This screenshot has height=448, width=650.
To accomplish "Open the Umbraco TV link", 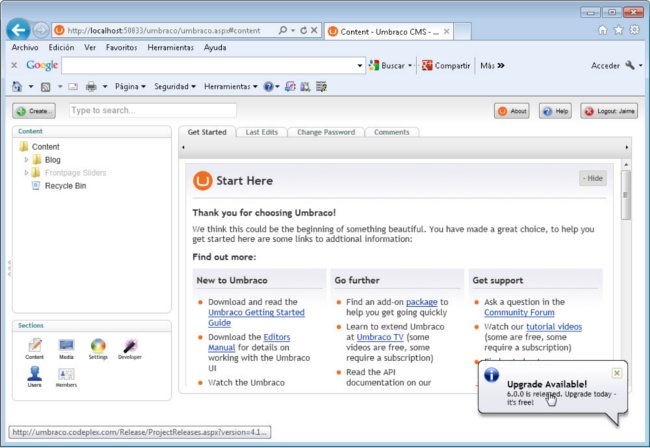I will [380, 337].
